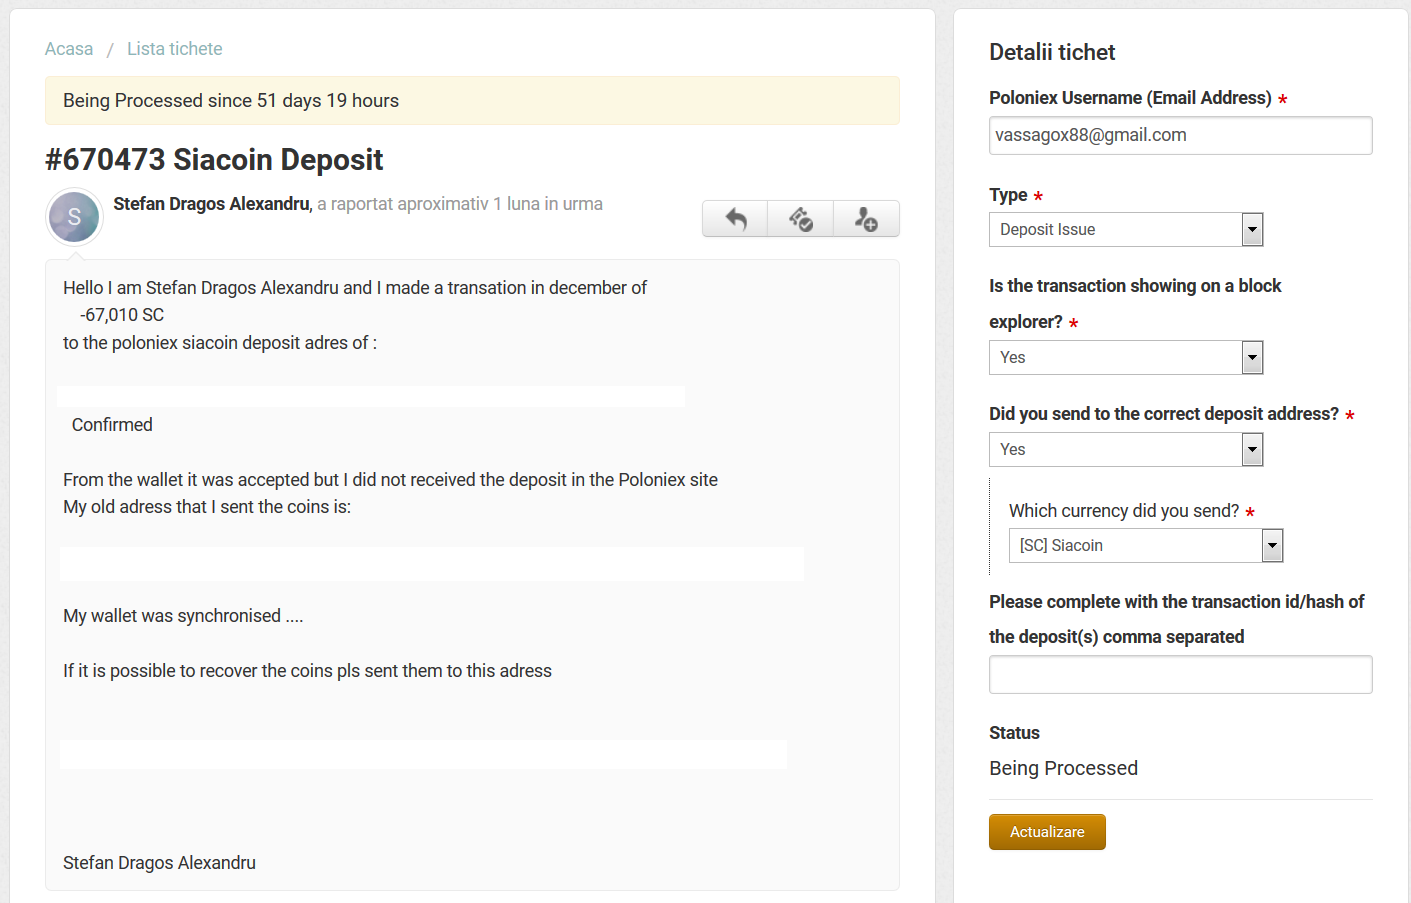The height and width of the screenshot is (903, 1411).
Task: Click the ticket message body text
Action: tap(390, 480)
